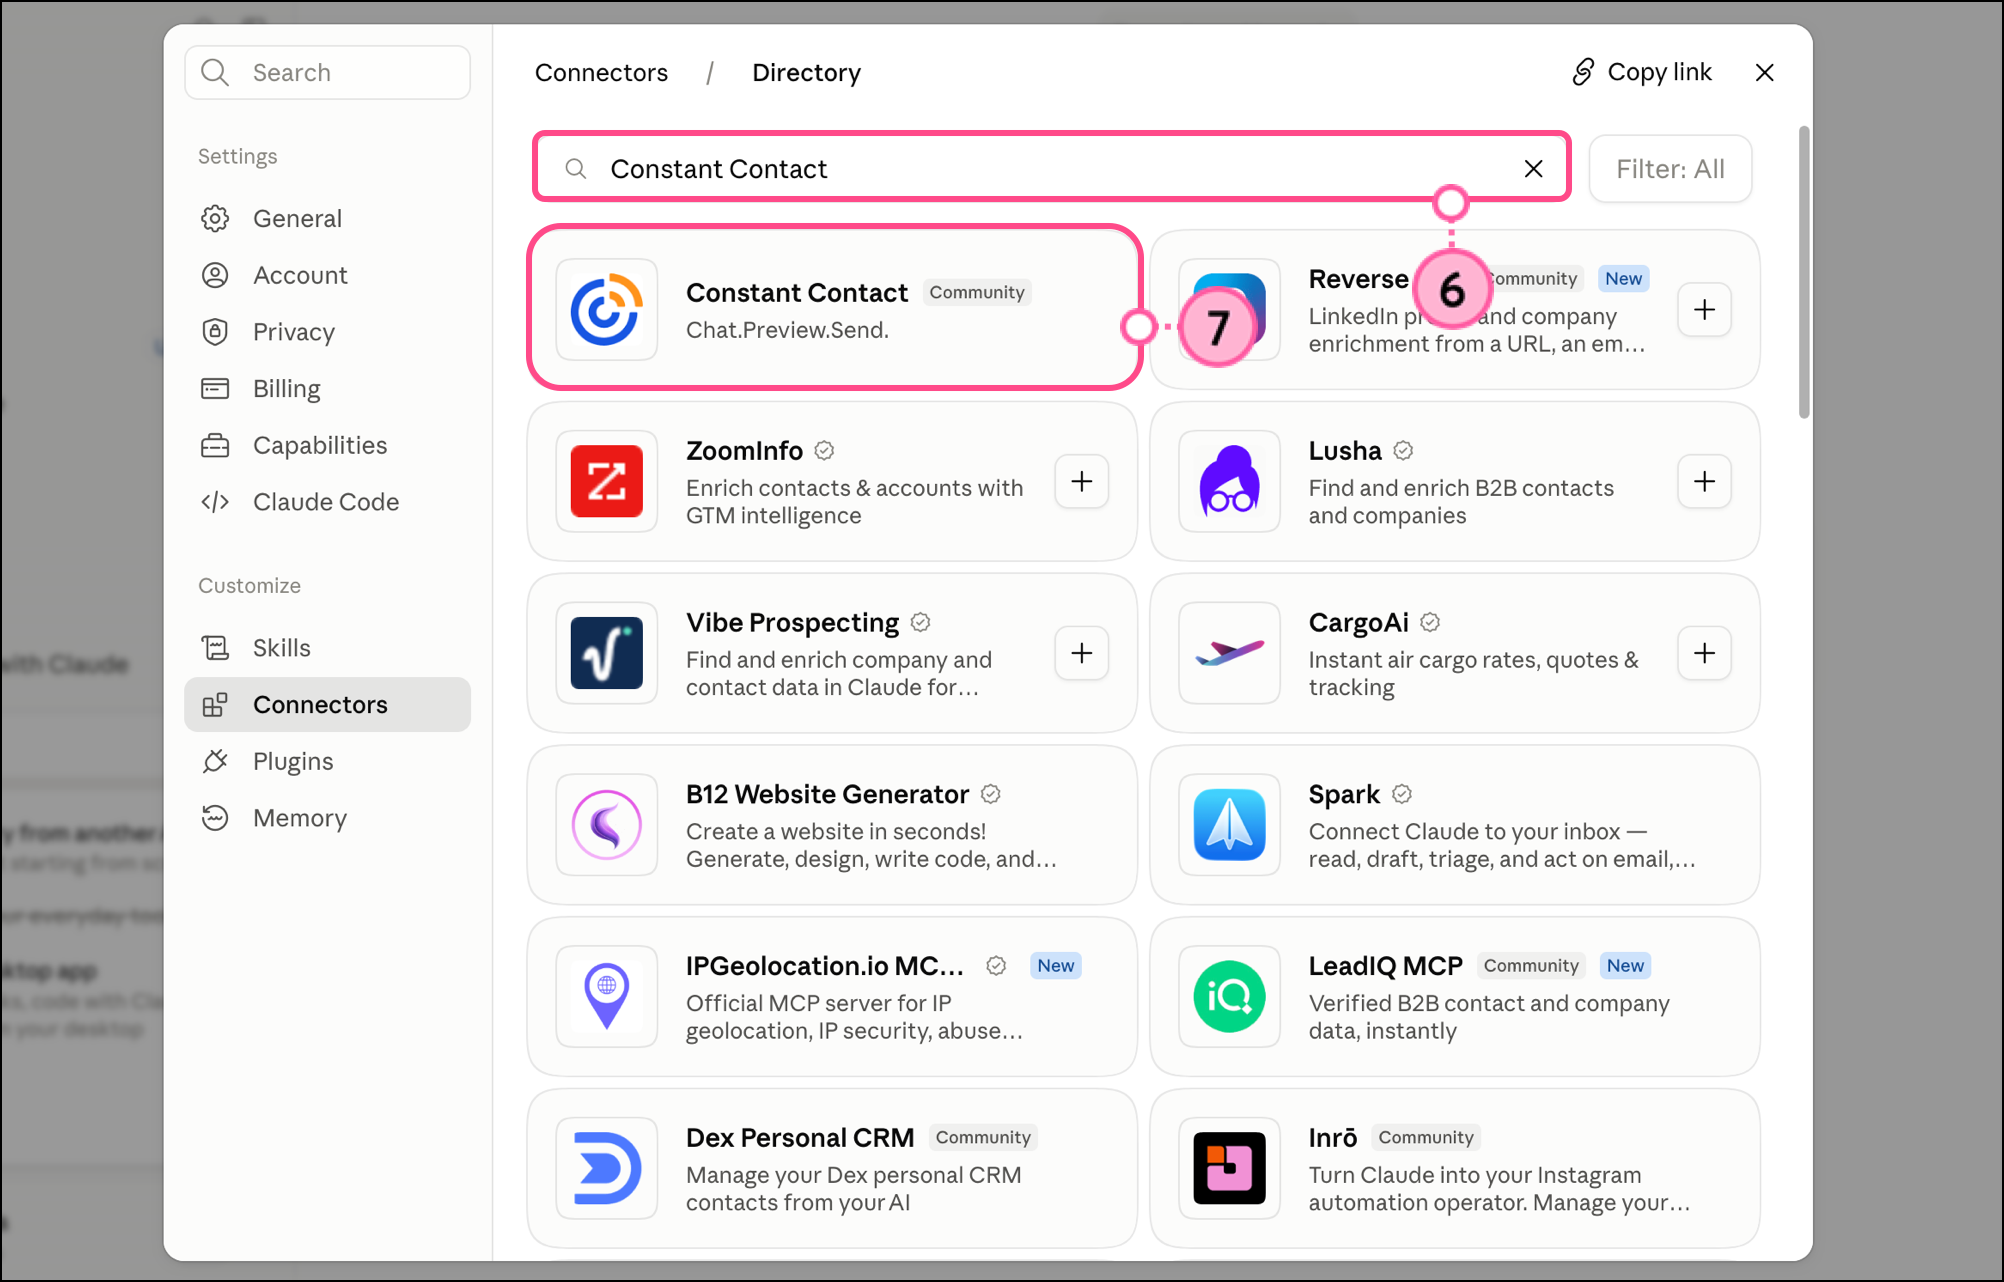Open the Lusha connector title
This screenshot has width=2004, height=1282.
(1345, 451)
